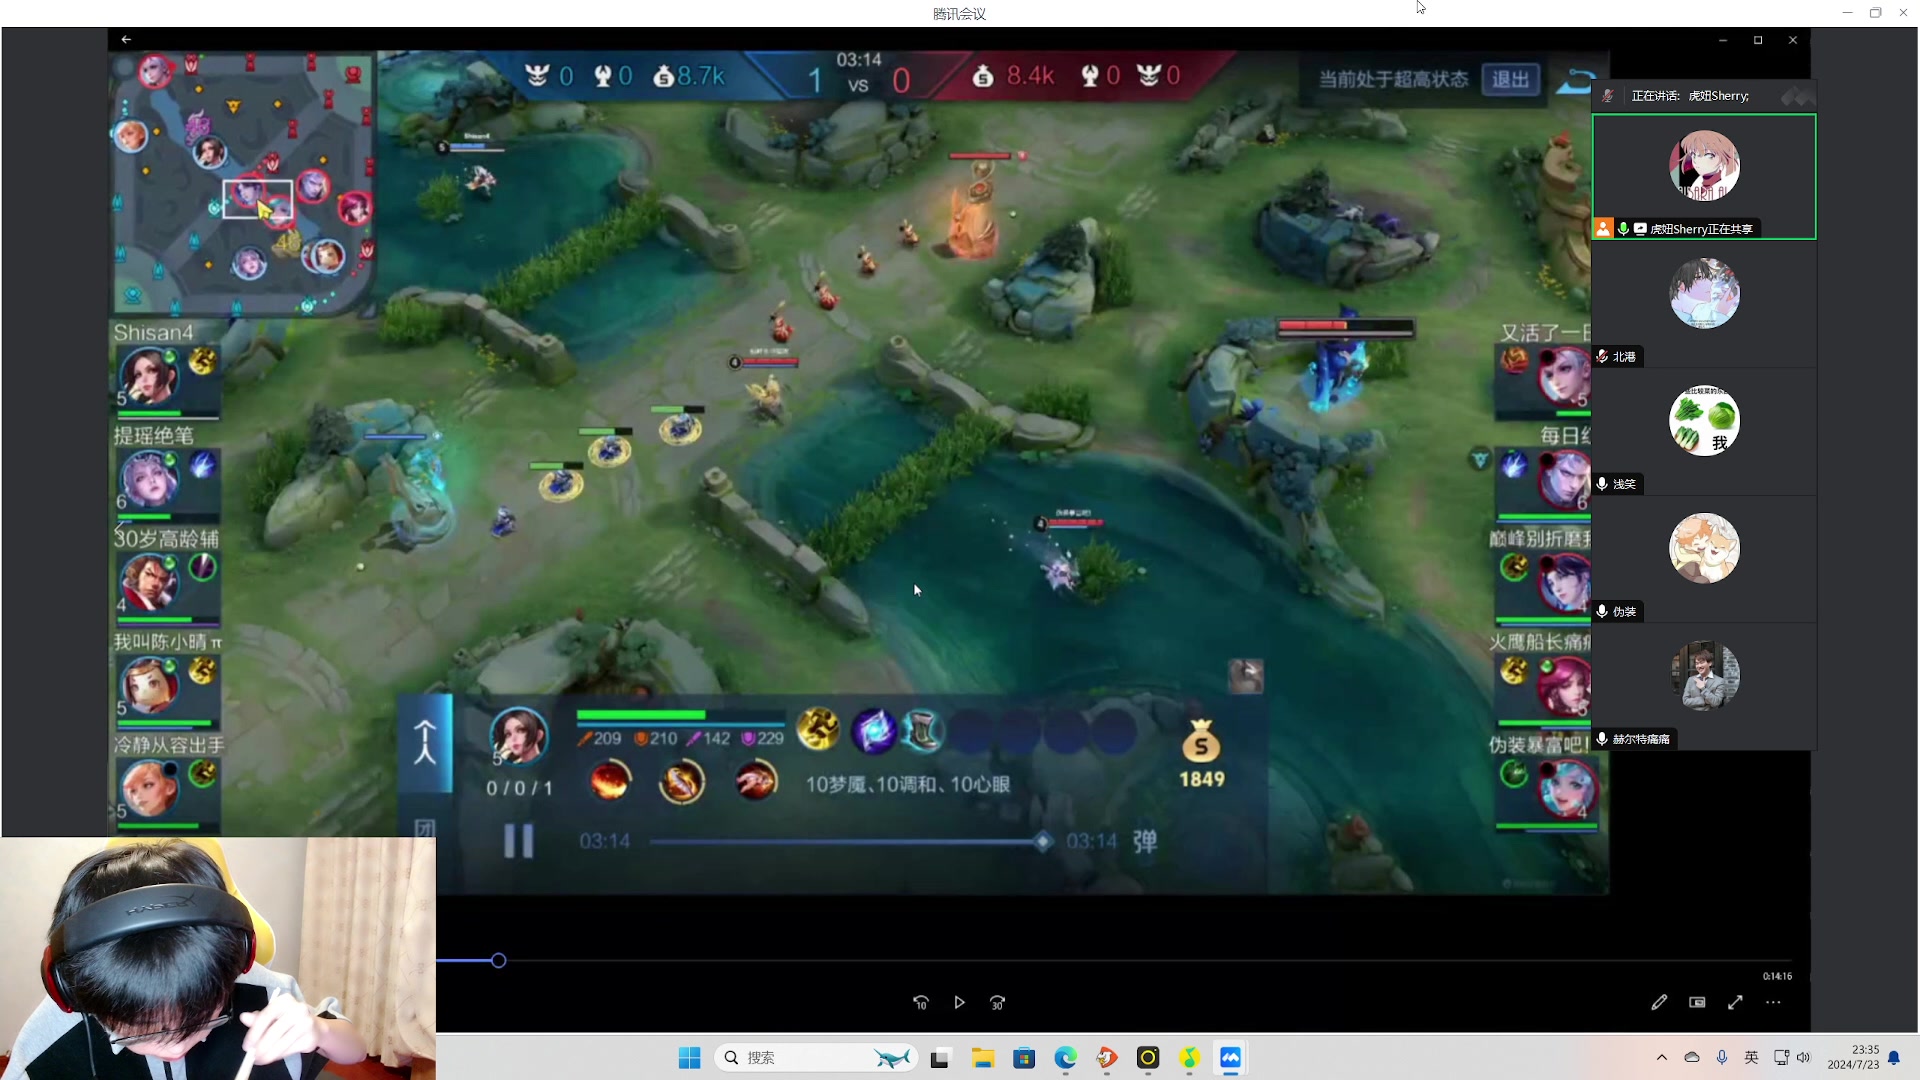The height and width of the screenshot is (1080, 1920).
Task: Select player 提瑶绝笔's hero portrait
Action: 149,480
